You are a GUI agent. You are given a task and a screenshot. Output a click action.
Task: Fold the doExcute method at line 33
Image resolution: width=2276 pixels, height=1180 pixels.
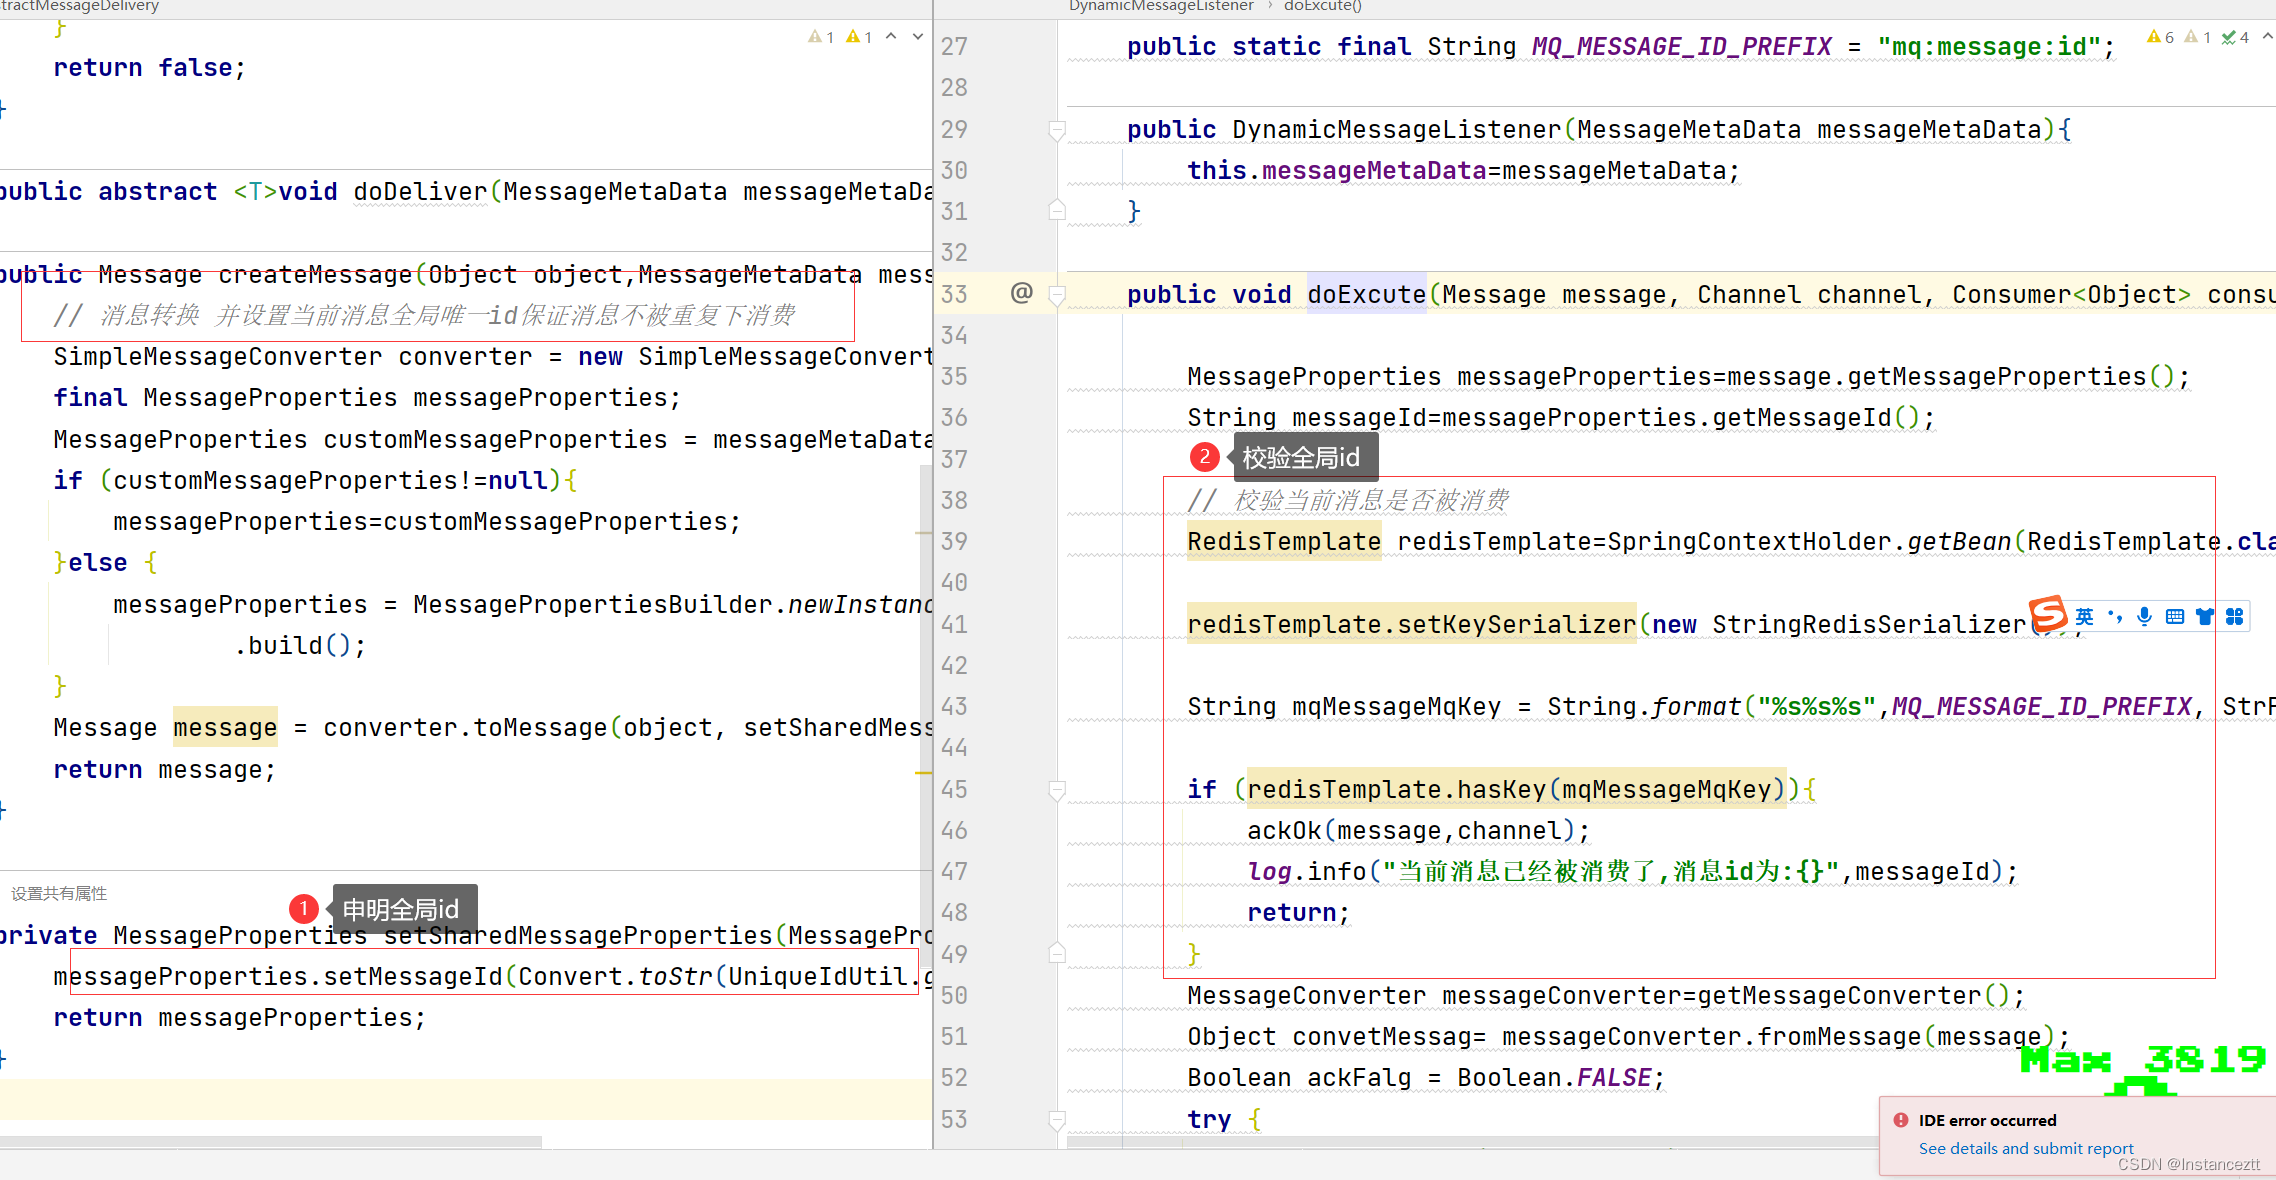(1057, 294)
